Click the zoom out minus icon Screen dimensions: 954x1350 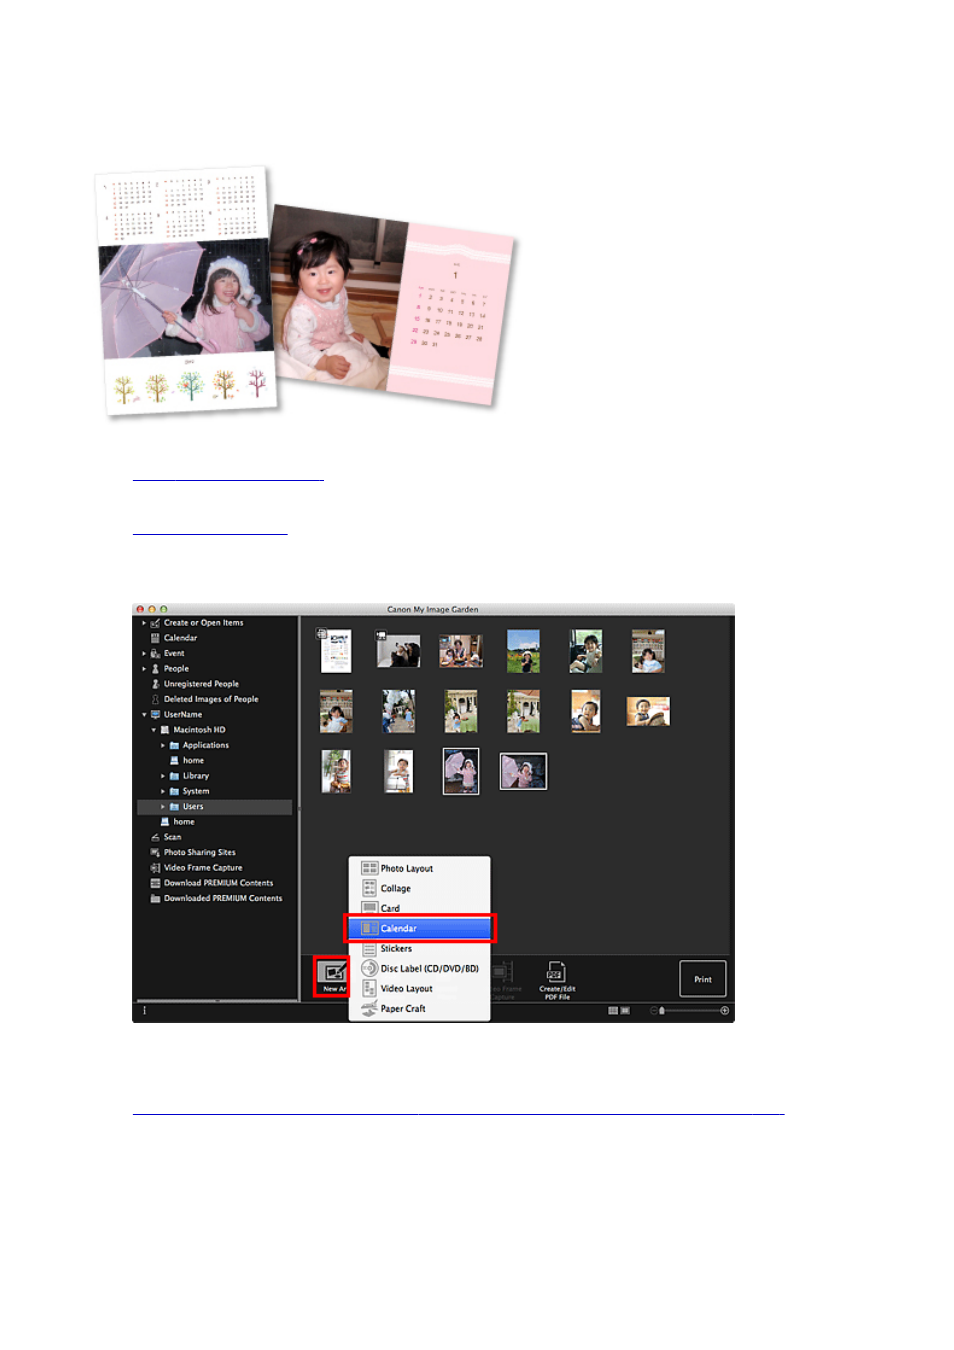click(x=653, y=1011)
